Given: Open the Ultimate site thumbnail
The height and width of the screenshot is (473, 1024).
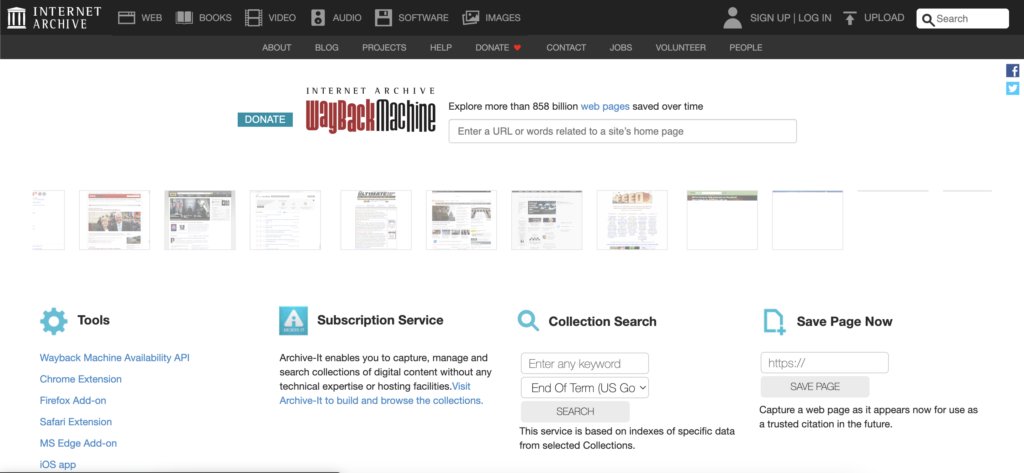Looking at the screenshot, I should pyautogui.click(x=376, y=220).
